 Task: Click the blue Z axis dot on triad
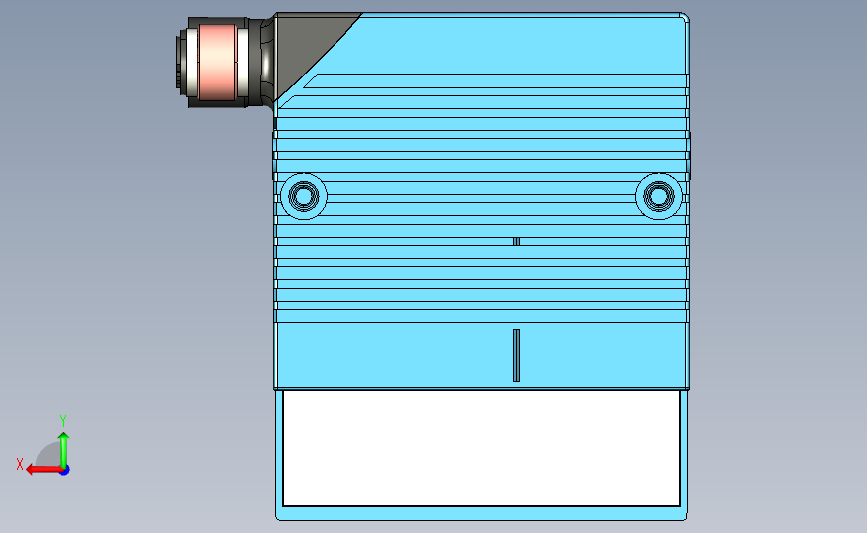tap(65, 471)
